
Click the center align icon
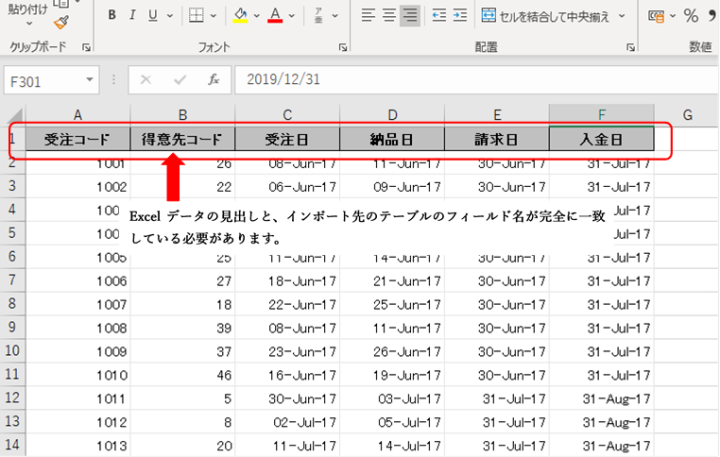(x=389, y=16)
